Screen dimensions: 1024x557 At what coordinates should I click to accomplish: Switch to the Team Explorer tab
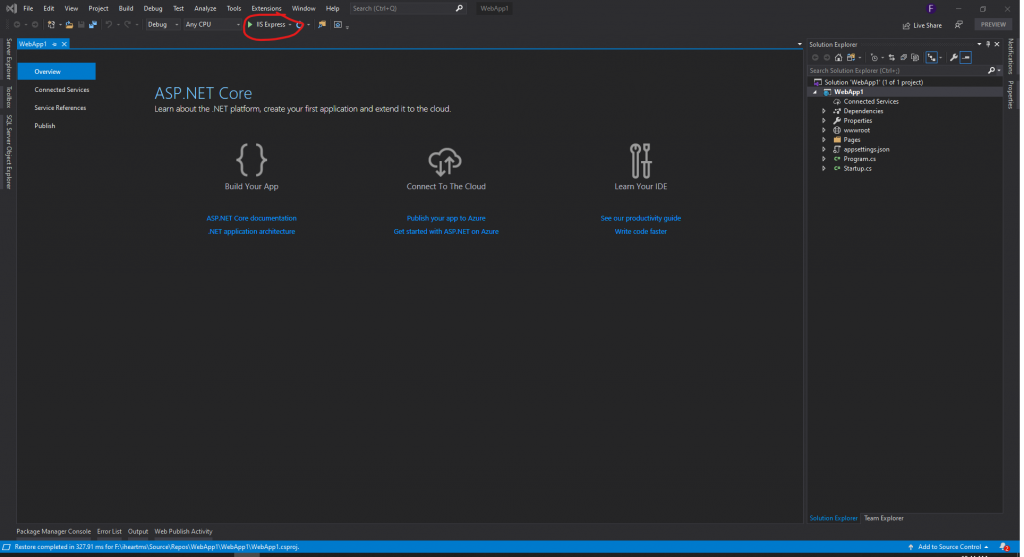884,518
